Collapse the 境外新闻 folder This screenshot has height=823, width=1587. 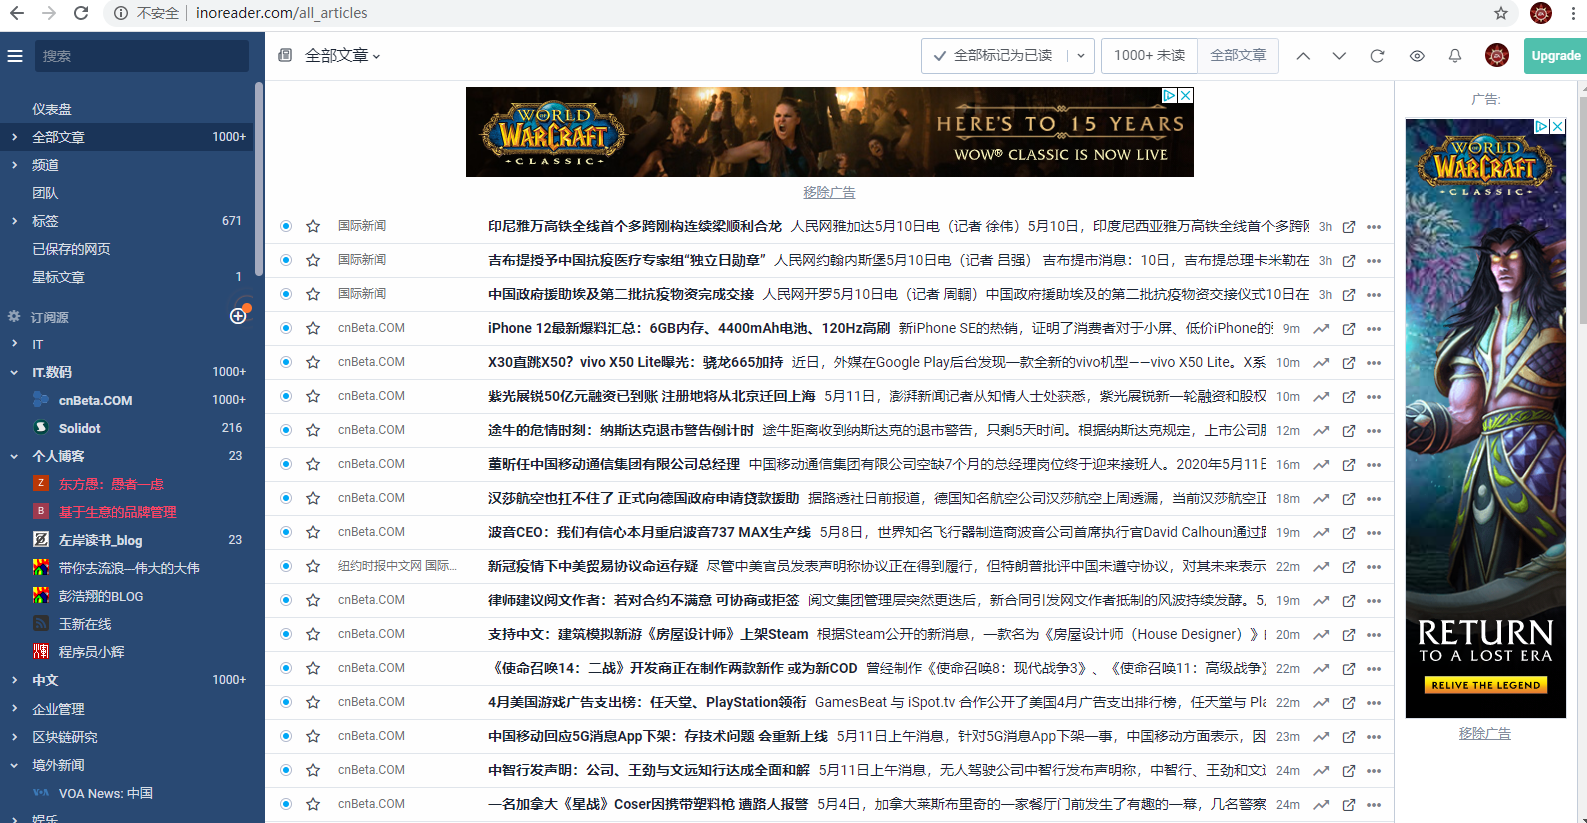coord(14,765)
